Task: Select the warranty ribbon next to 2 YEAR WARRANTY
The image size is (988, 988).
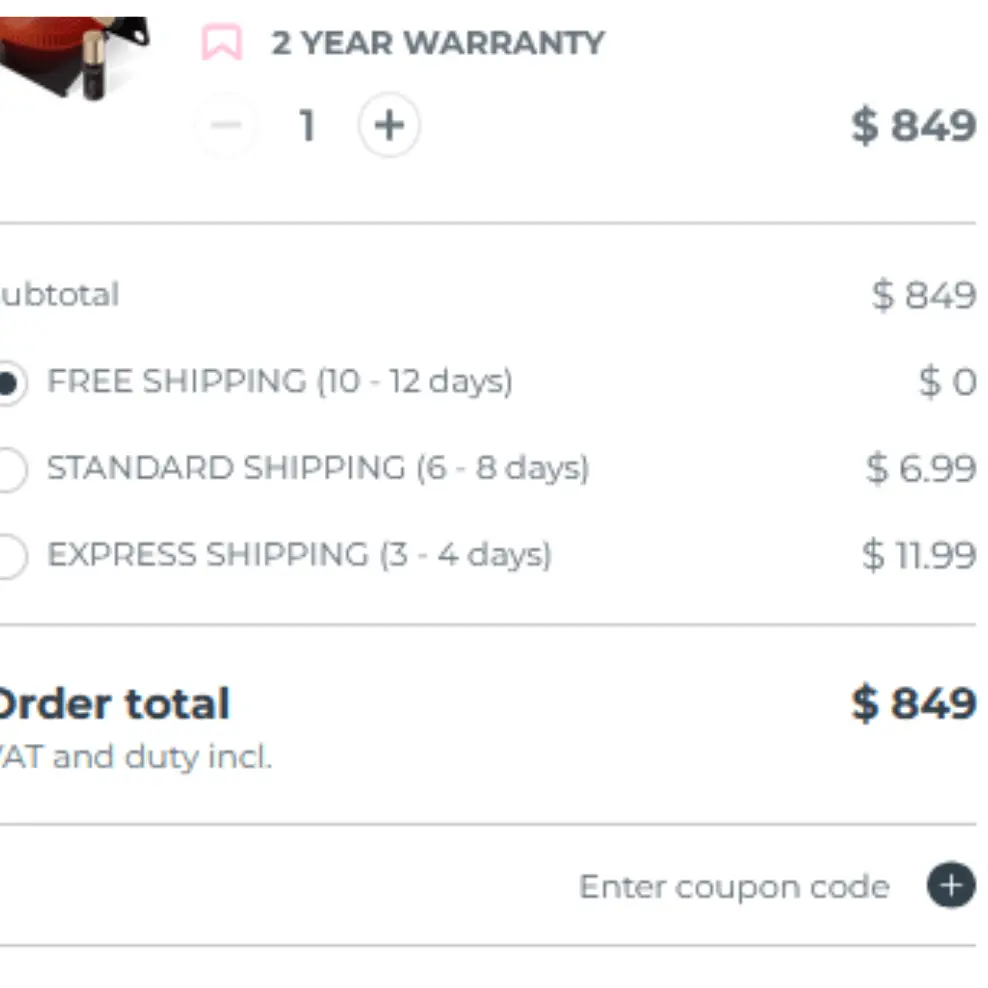Action: (224, 42)
